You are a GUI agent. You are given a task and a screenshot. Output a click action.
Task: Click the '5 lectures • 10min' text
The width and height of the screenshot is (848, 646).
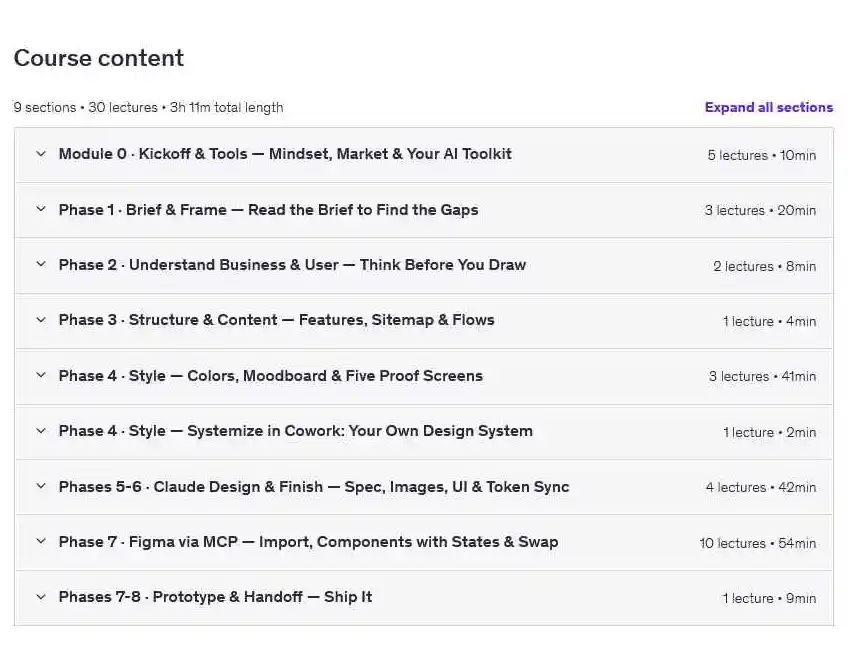[761, 155]
